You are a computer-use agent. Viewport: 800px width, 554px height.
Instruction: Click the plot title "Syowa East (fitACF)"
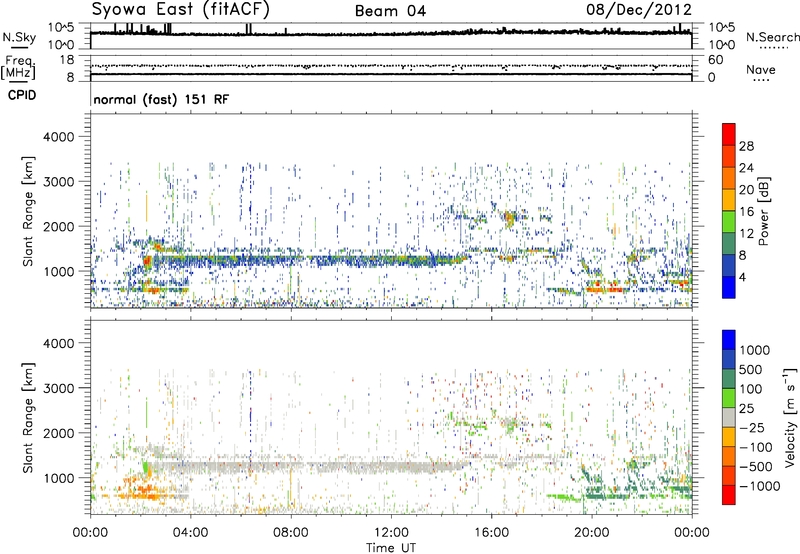180,10
